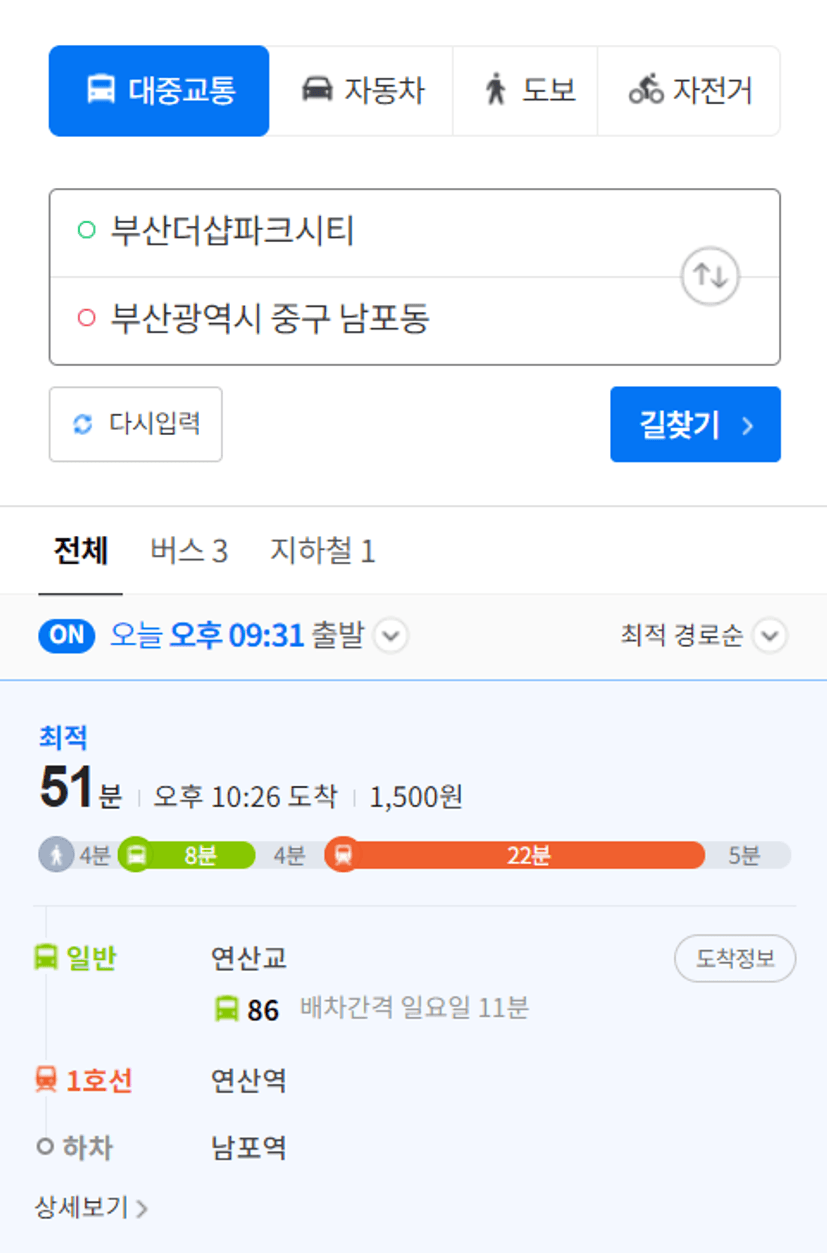Click the 다시입력 refresh icon
The image size is (827, 1253).
(x=82, y=425)
